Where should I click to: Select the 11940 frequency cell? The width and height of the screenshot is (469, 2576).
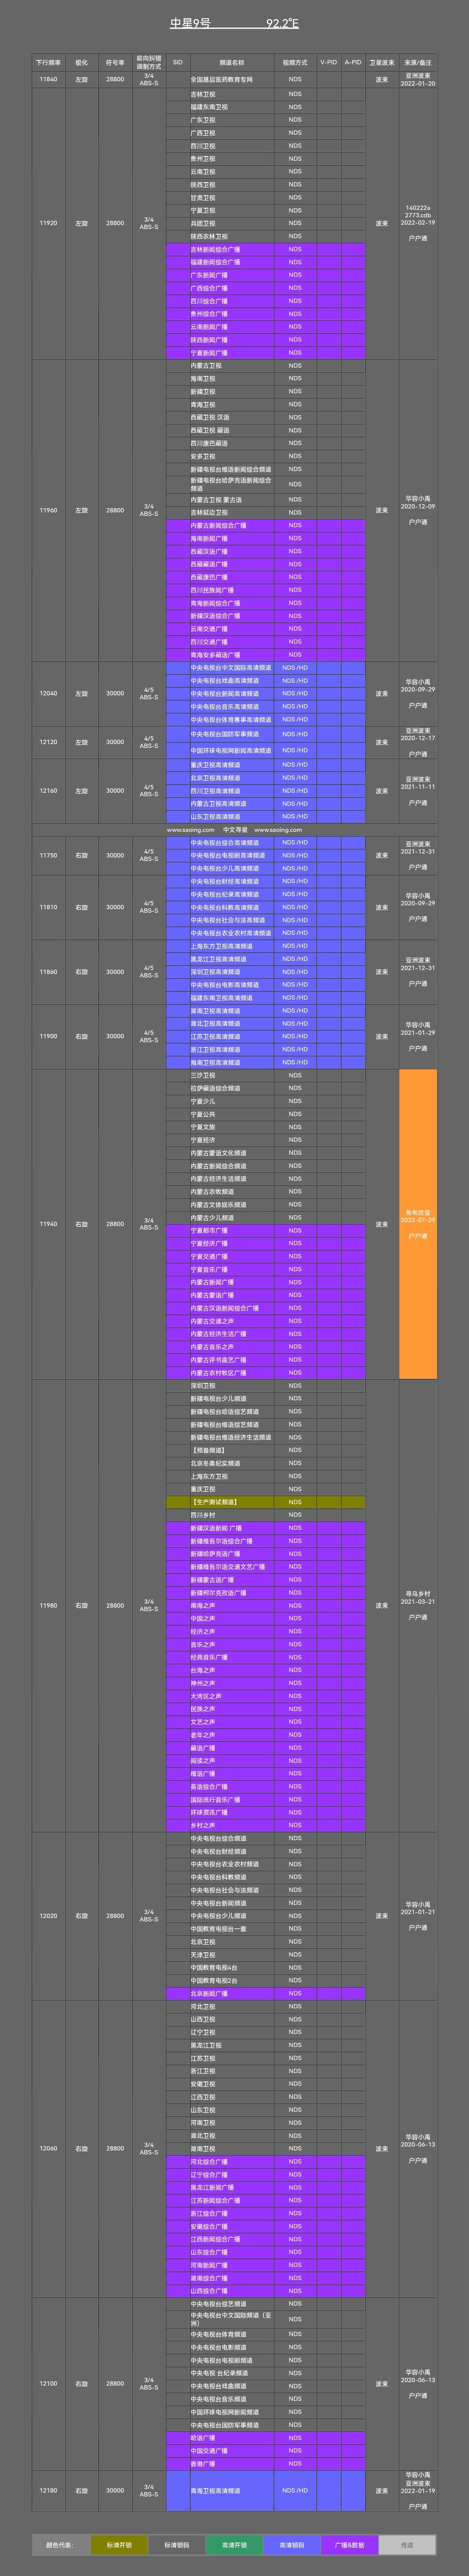(x=48, y=1224)
